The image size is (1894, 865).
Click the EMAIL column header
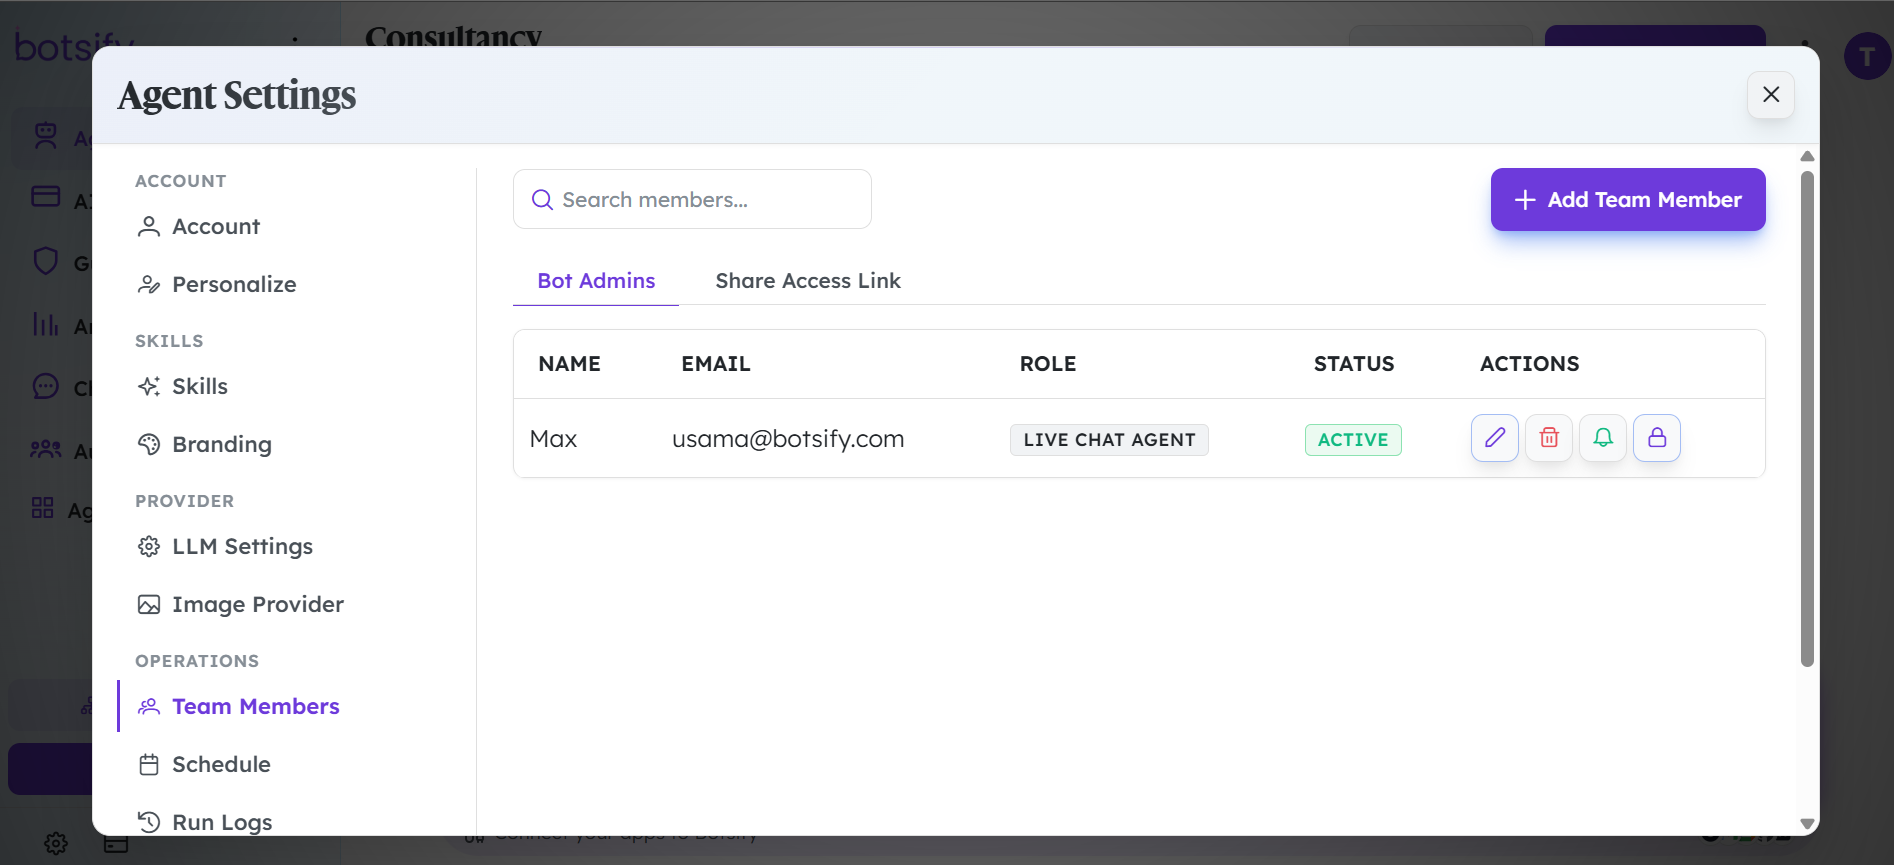tap(716, 364)
